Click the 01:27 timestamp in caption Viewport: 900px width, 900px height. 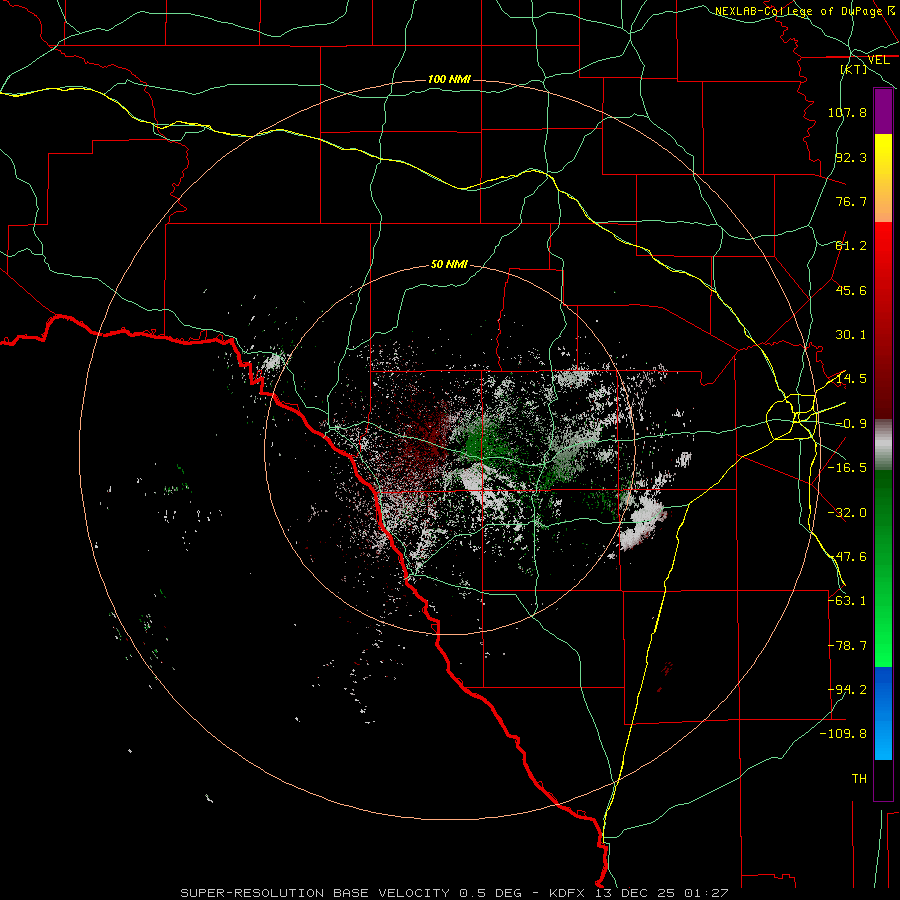pyautogui.click(x=707, y=893)
